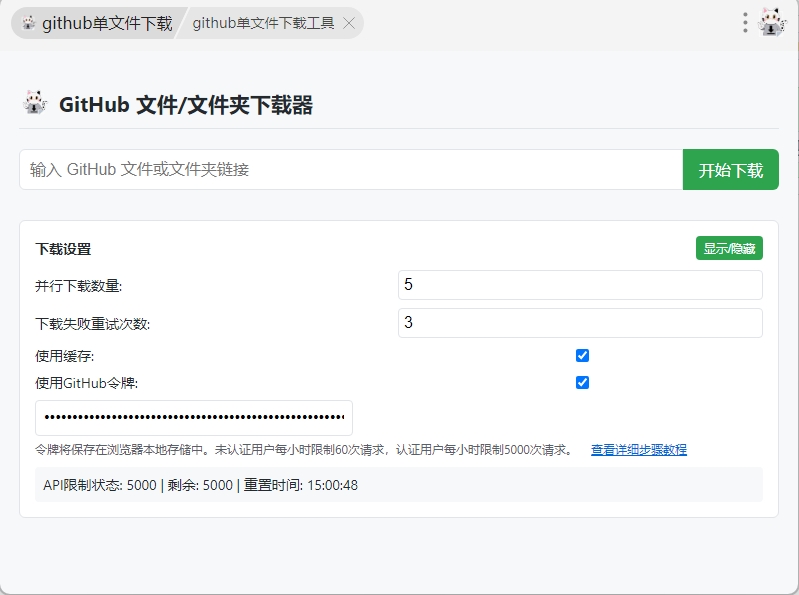799x595 pixels.
Task: Click the 下载失败重试次数 label
Action: [x=93, y=323]
